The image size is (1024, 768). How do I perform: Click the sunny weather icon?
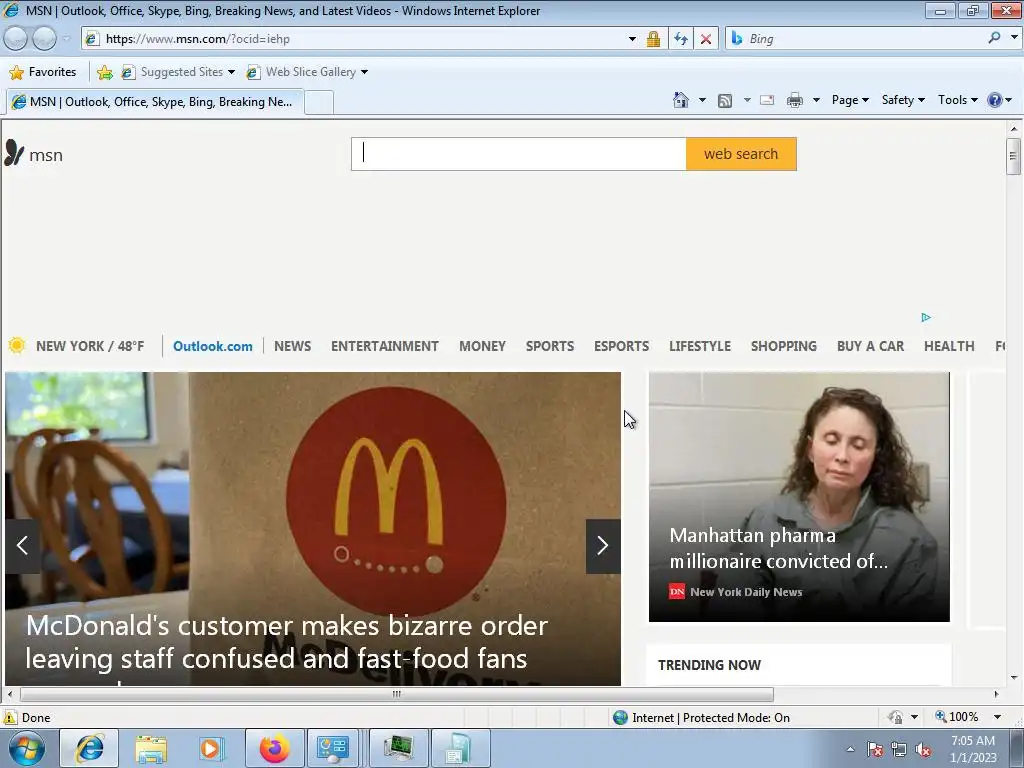click(17, 345)
